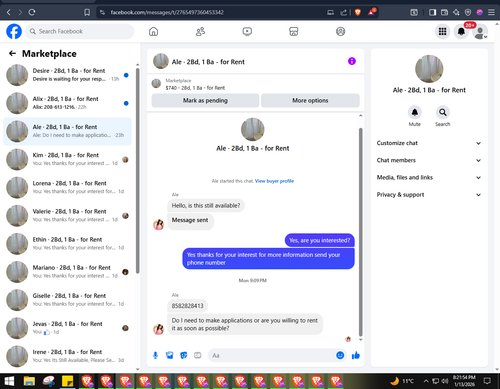Viewport: 500px width, 389px height.
Task: Open Windows Start menu
Action: [x=9, y=381]
